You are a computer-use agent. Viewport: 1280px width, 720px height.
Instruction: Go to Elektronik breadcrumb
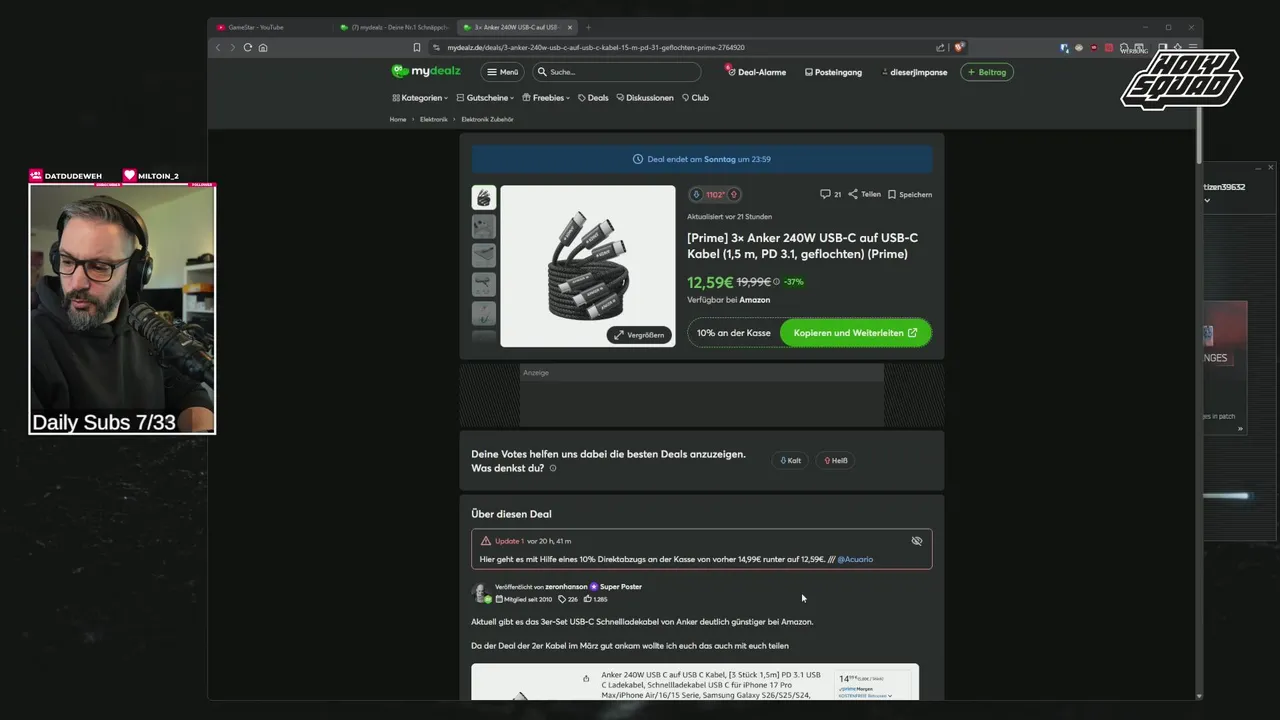pyautogui.click(x=434, y=119)
